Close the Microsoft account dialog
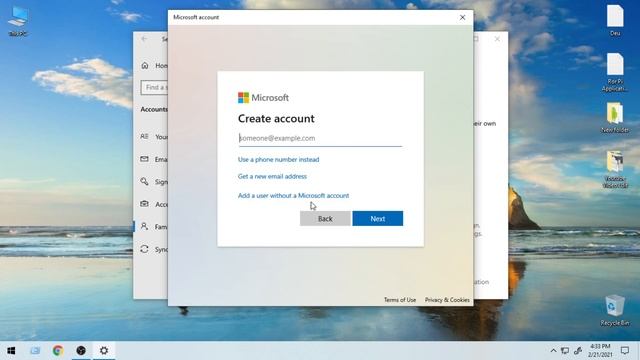Screen dimensions: 640x360 (x=462, y=18)
